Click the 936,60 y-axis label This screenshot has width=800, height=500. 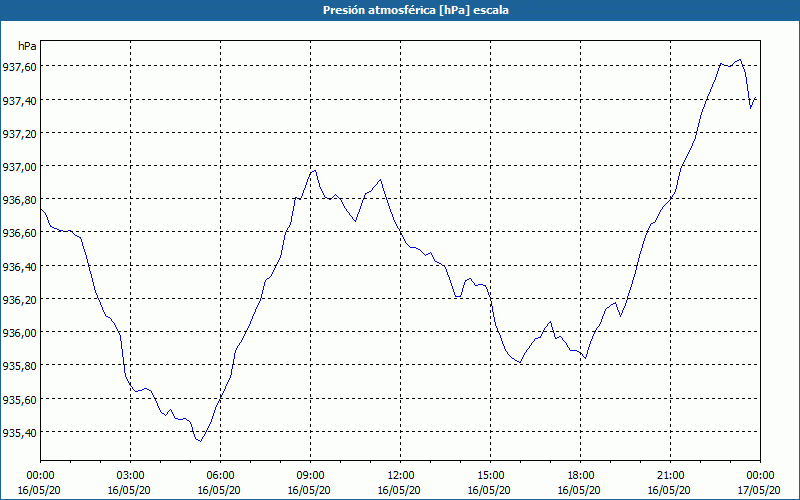coord(19,233)
